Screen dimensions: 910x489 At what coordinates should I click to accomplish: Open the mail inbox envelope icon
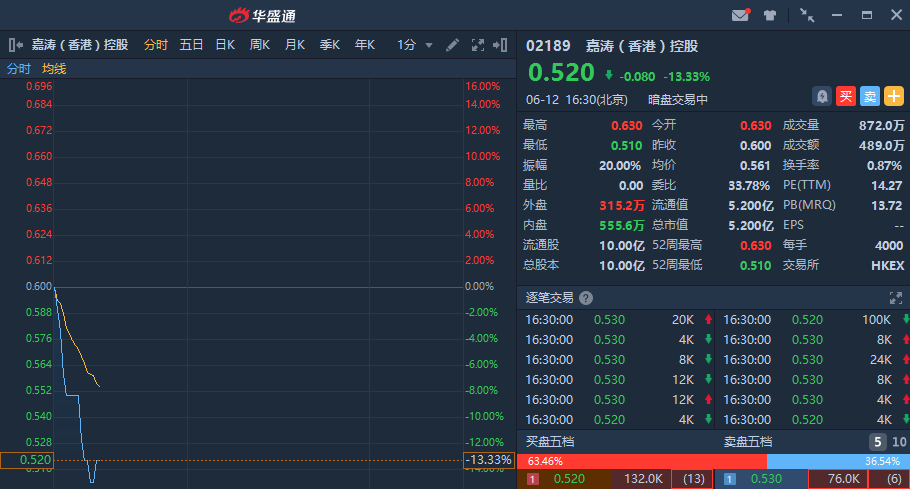point(740,15)
